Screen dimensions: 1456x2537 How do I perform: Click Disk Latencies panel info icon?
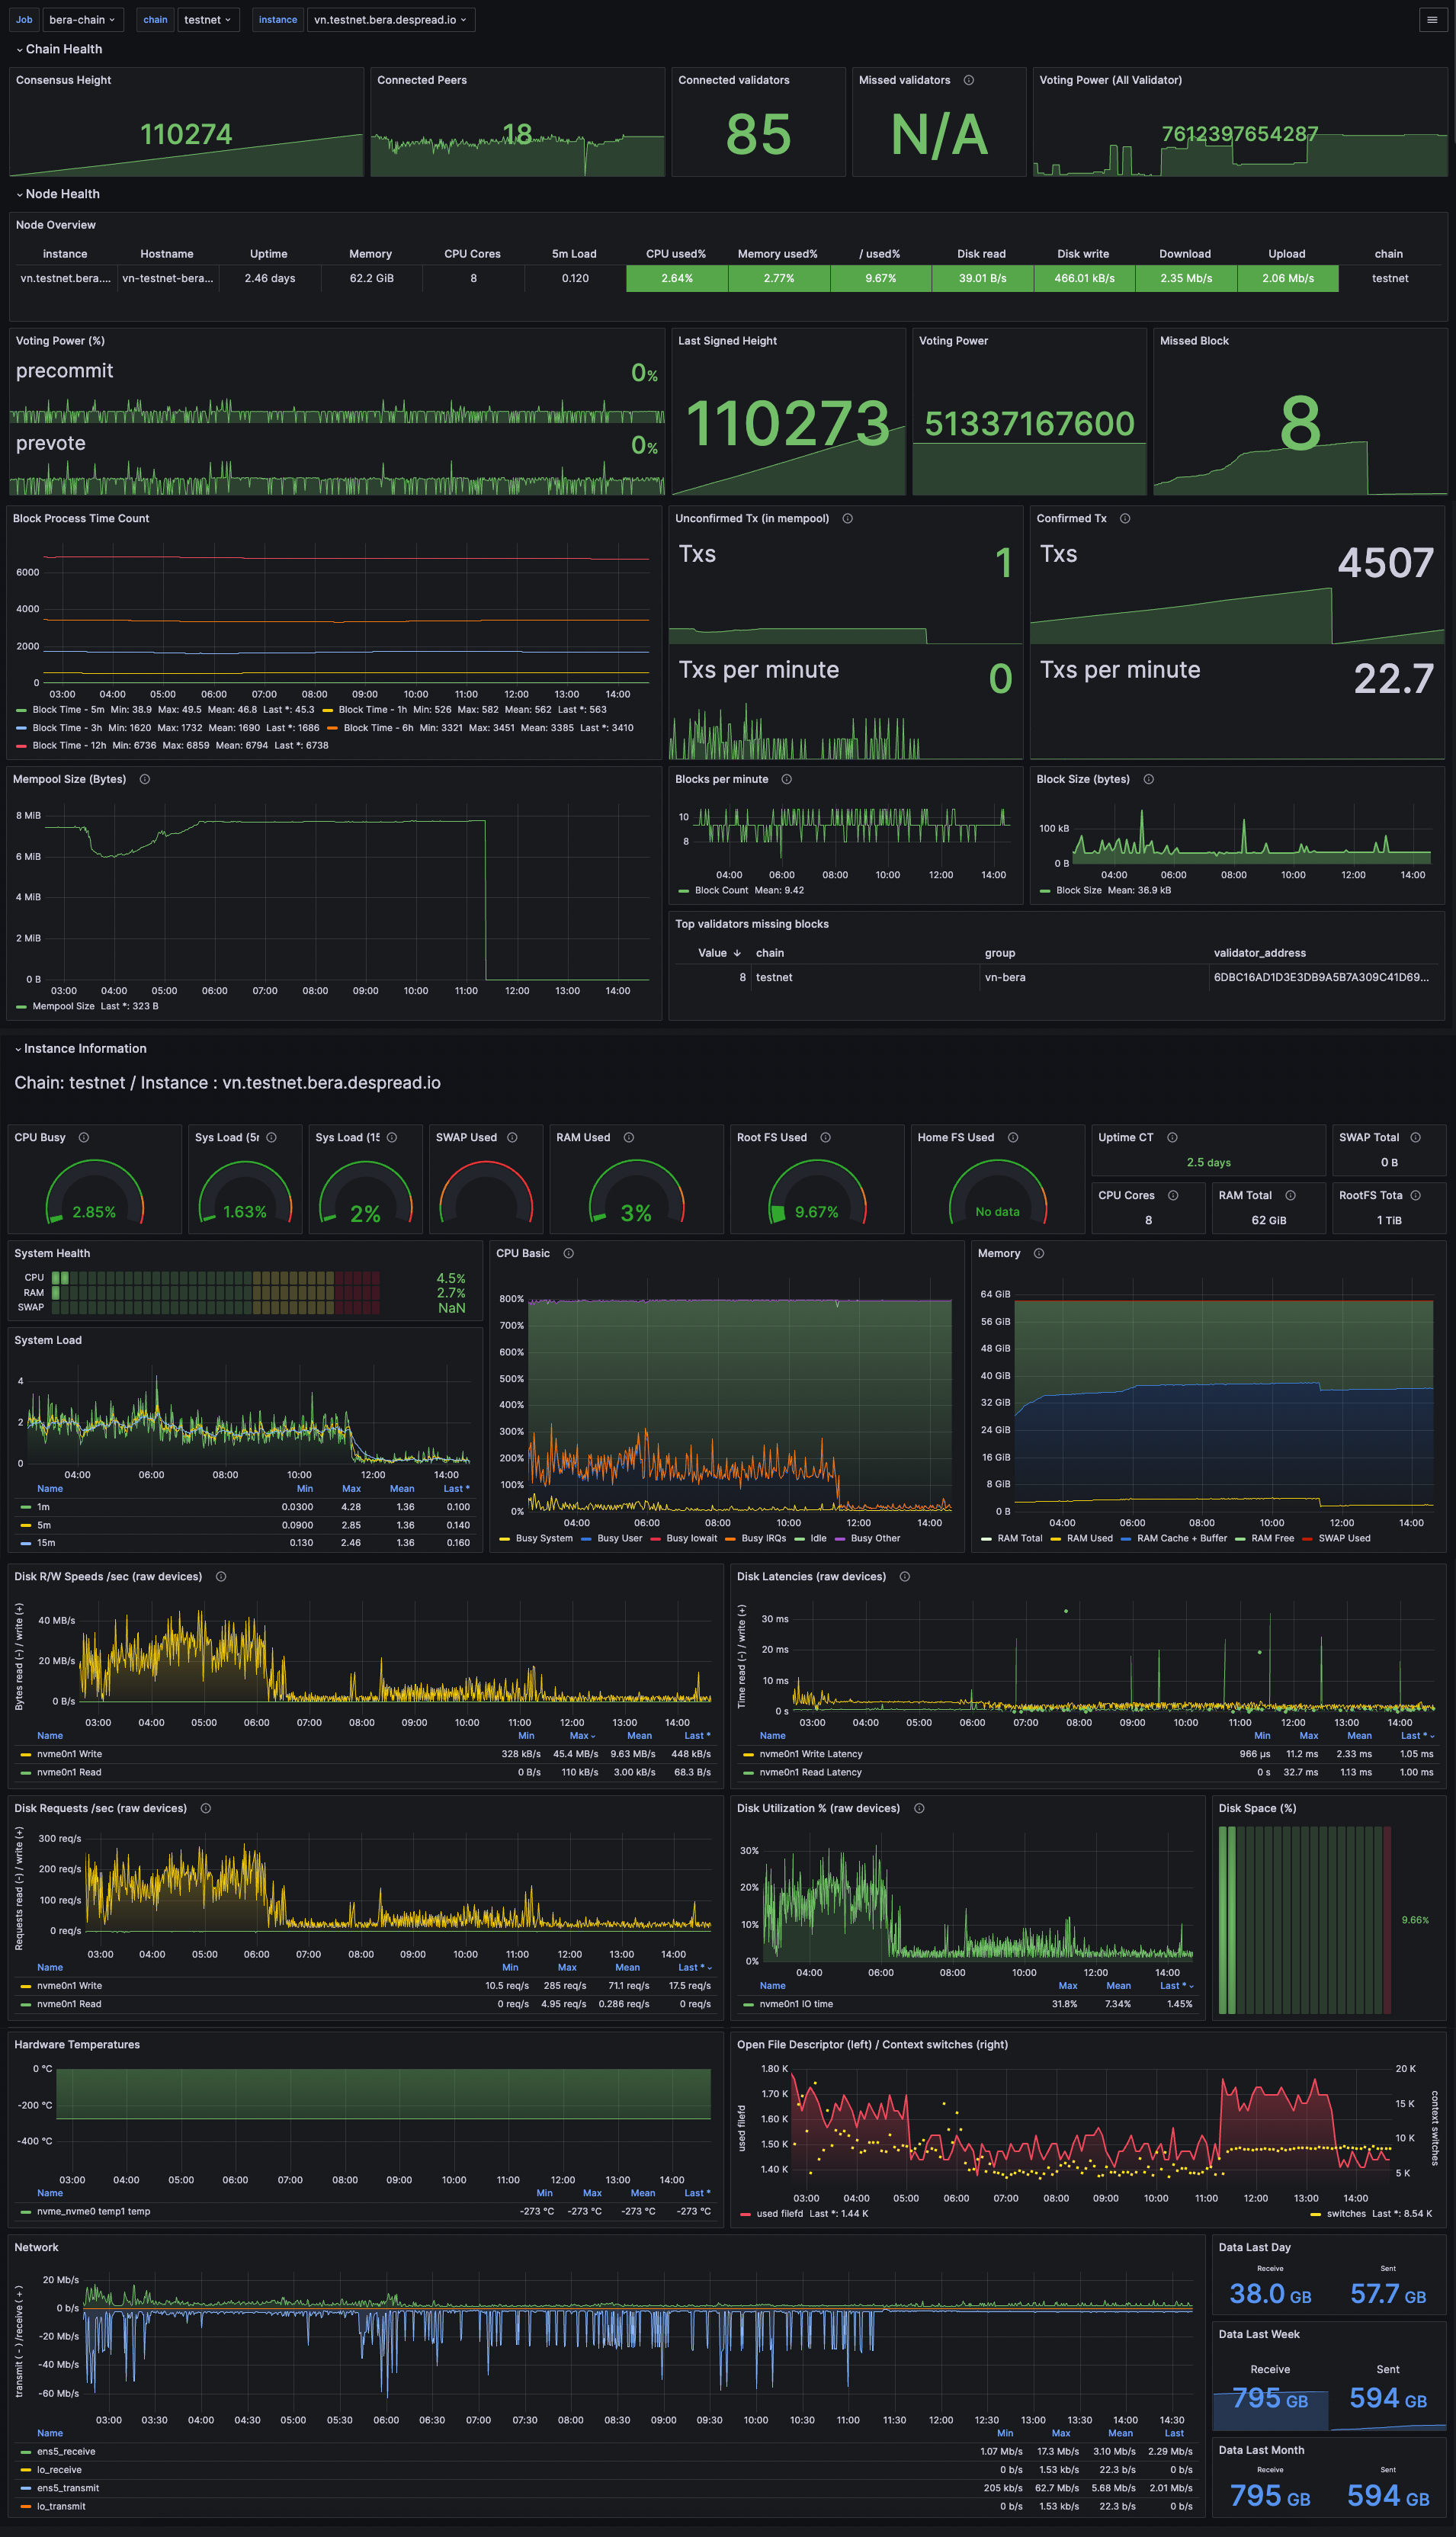[904, 1576]
